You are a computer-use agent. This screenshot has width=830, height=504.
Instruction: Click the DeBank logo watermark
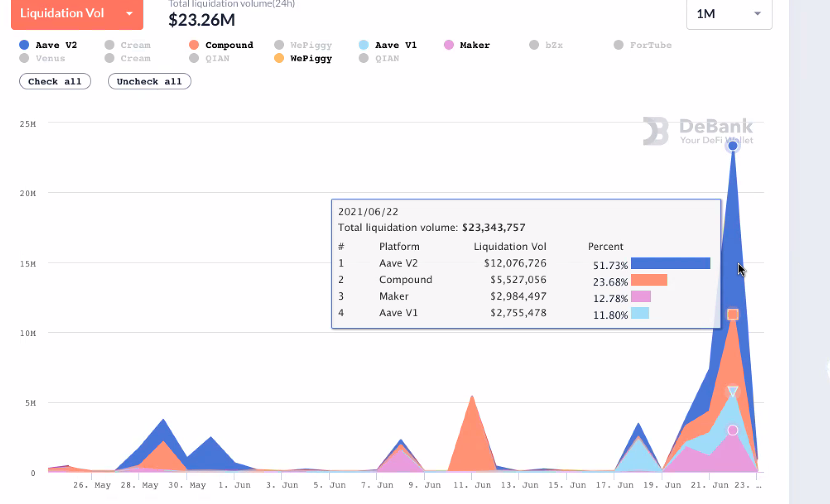pyautogui.click(x=697, y=131)
